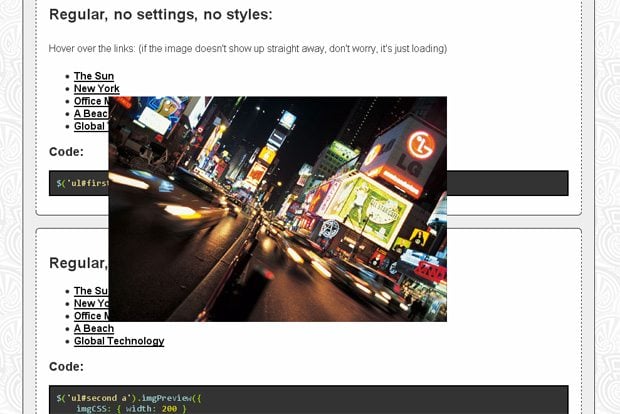The height and width of the screenshot is (414, 620).
Task: Open the New York link in second list
Action: pyautogui.click(x=90, y=303)
